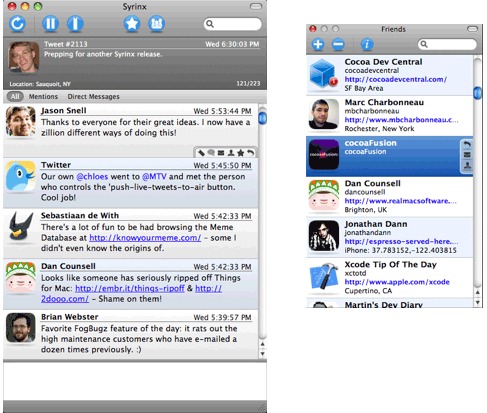This screenshot has height=413, width=487.
Task: Open the knowyourmeme.com link
Action: pyautogui.click(x=145, y=238)
